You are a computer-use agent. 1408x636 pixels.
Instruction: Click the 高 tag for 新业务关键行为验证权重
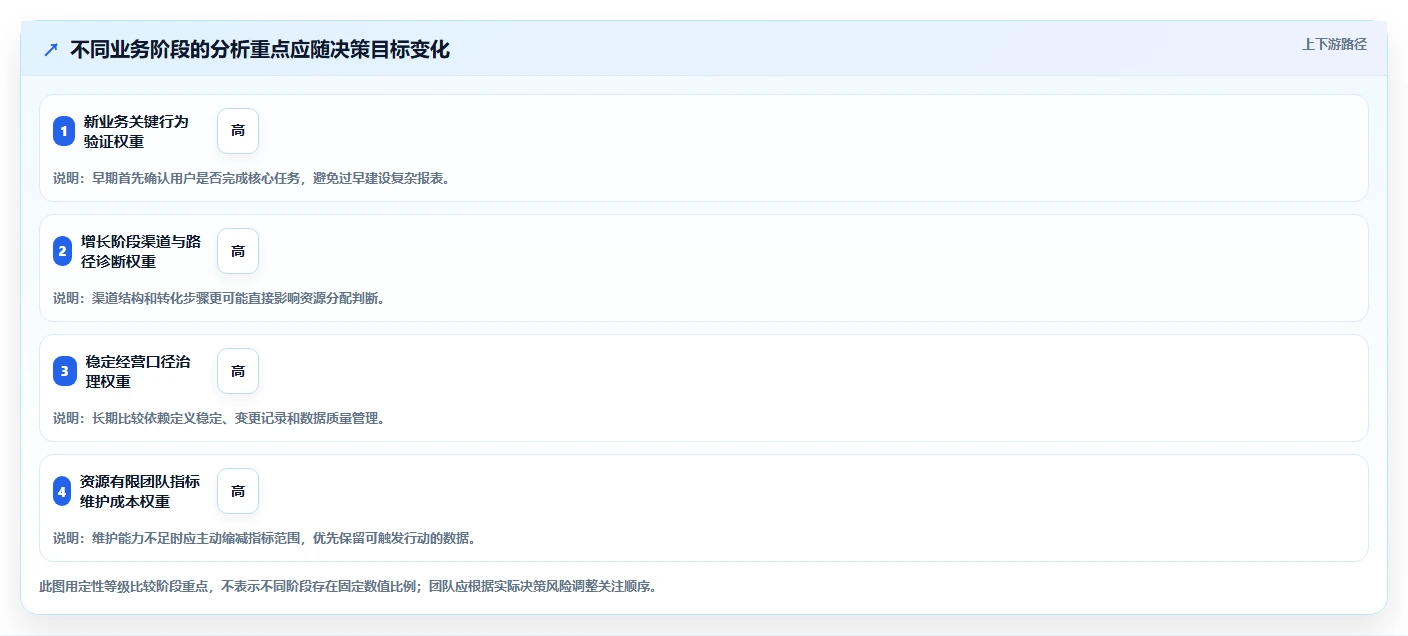pos(238,131)
